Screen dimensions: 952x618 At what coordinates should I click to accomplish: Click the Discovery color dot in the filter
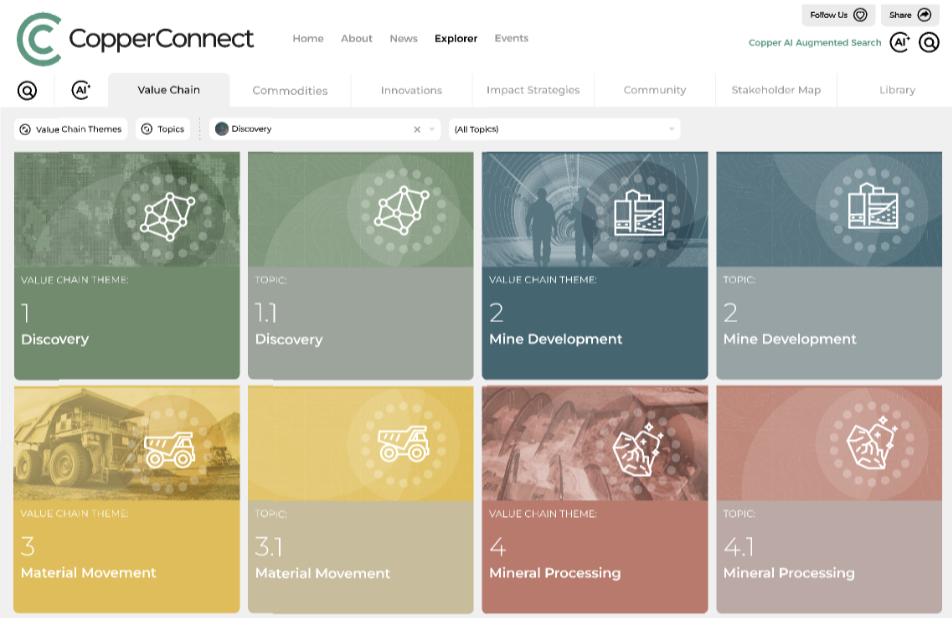coord(222,129)
